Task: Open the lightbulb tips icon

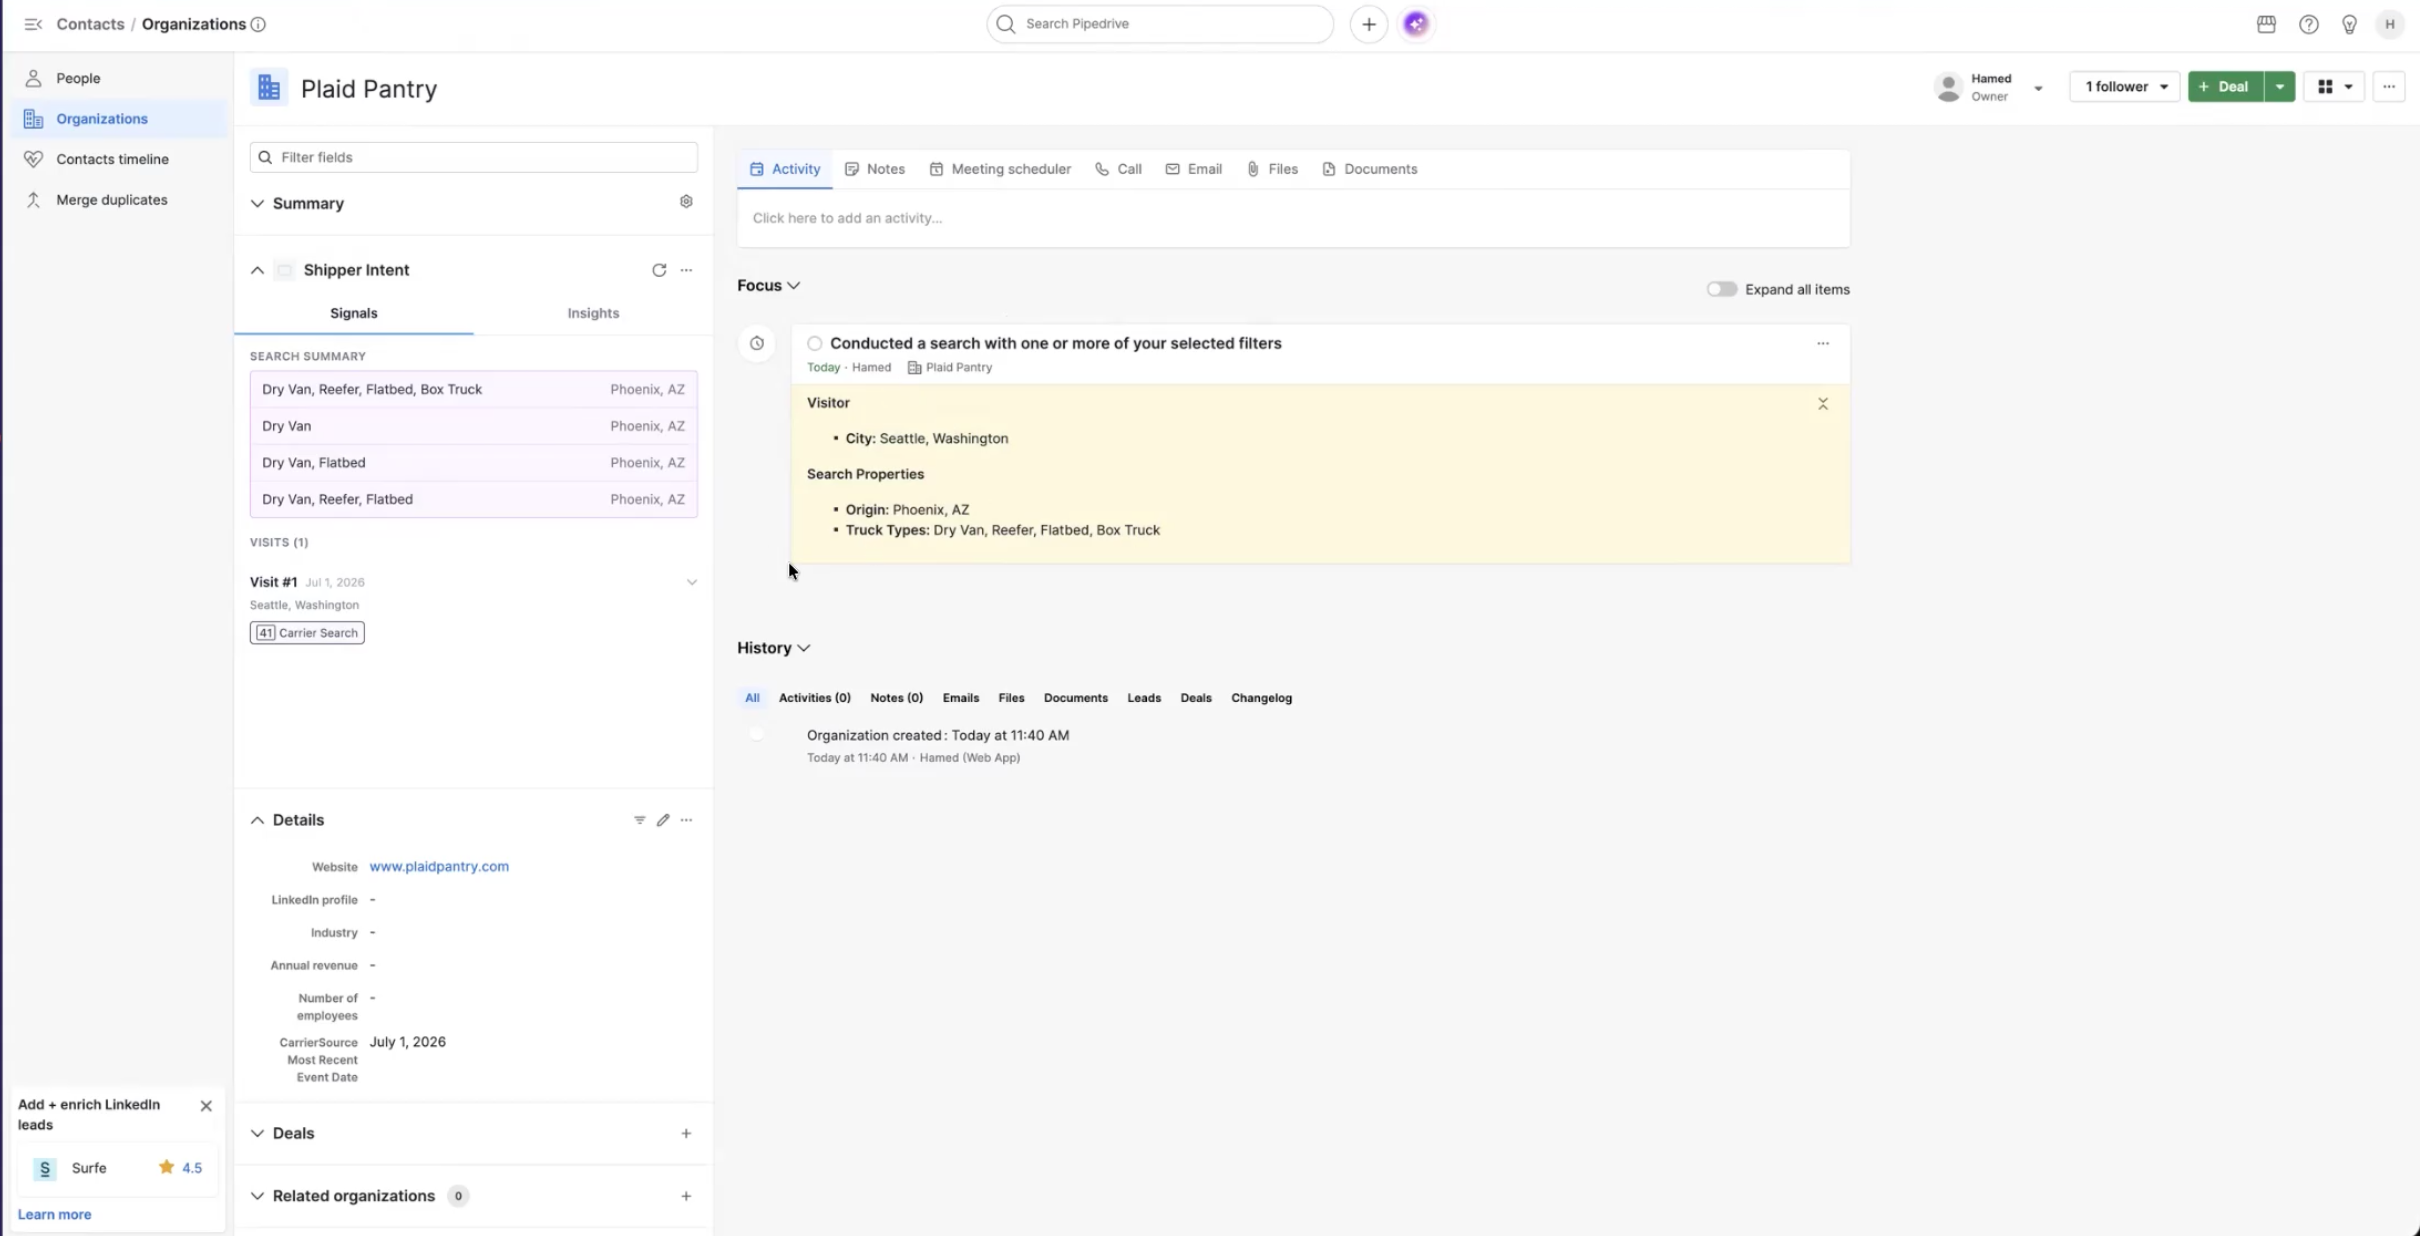Action: [2349, 24]
